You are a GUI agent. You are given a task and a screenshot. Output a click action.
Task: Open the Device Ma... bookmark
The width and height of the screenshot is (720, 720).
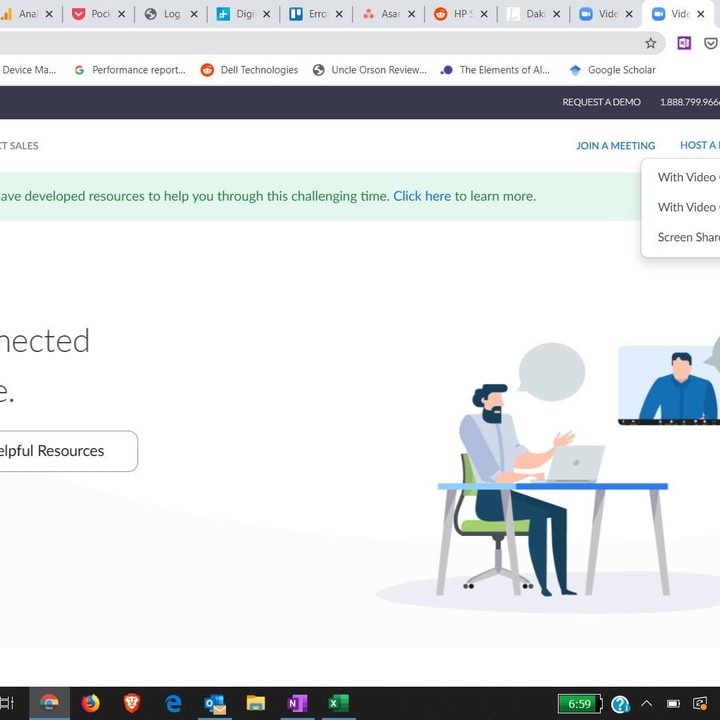click(28, 70)
